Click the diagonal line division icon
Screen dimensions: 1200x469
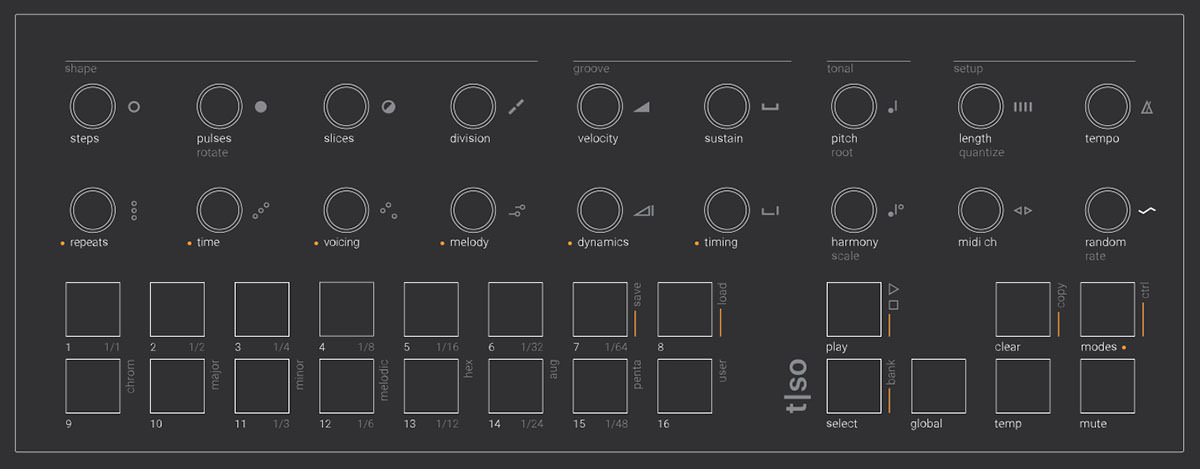coord(516,106)
